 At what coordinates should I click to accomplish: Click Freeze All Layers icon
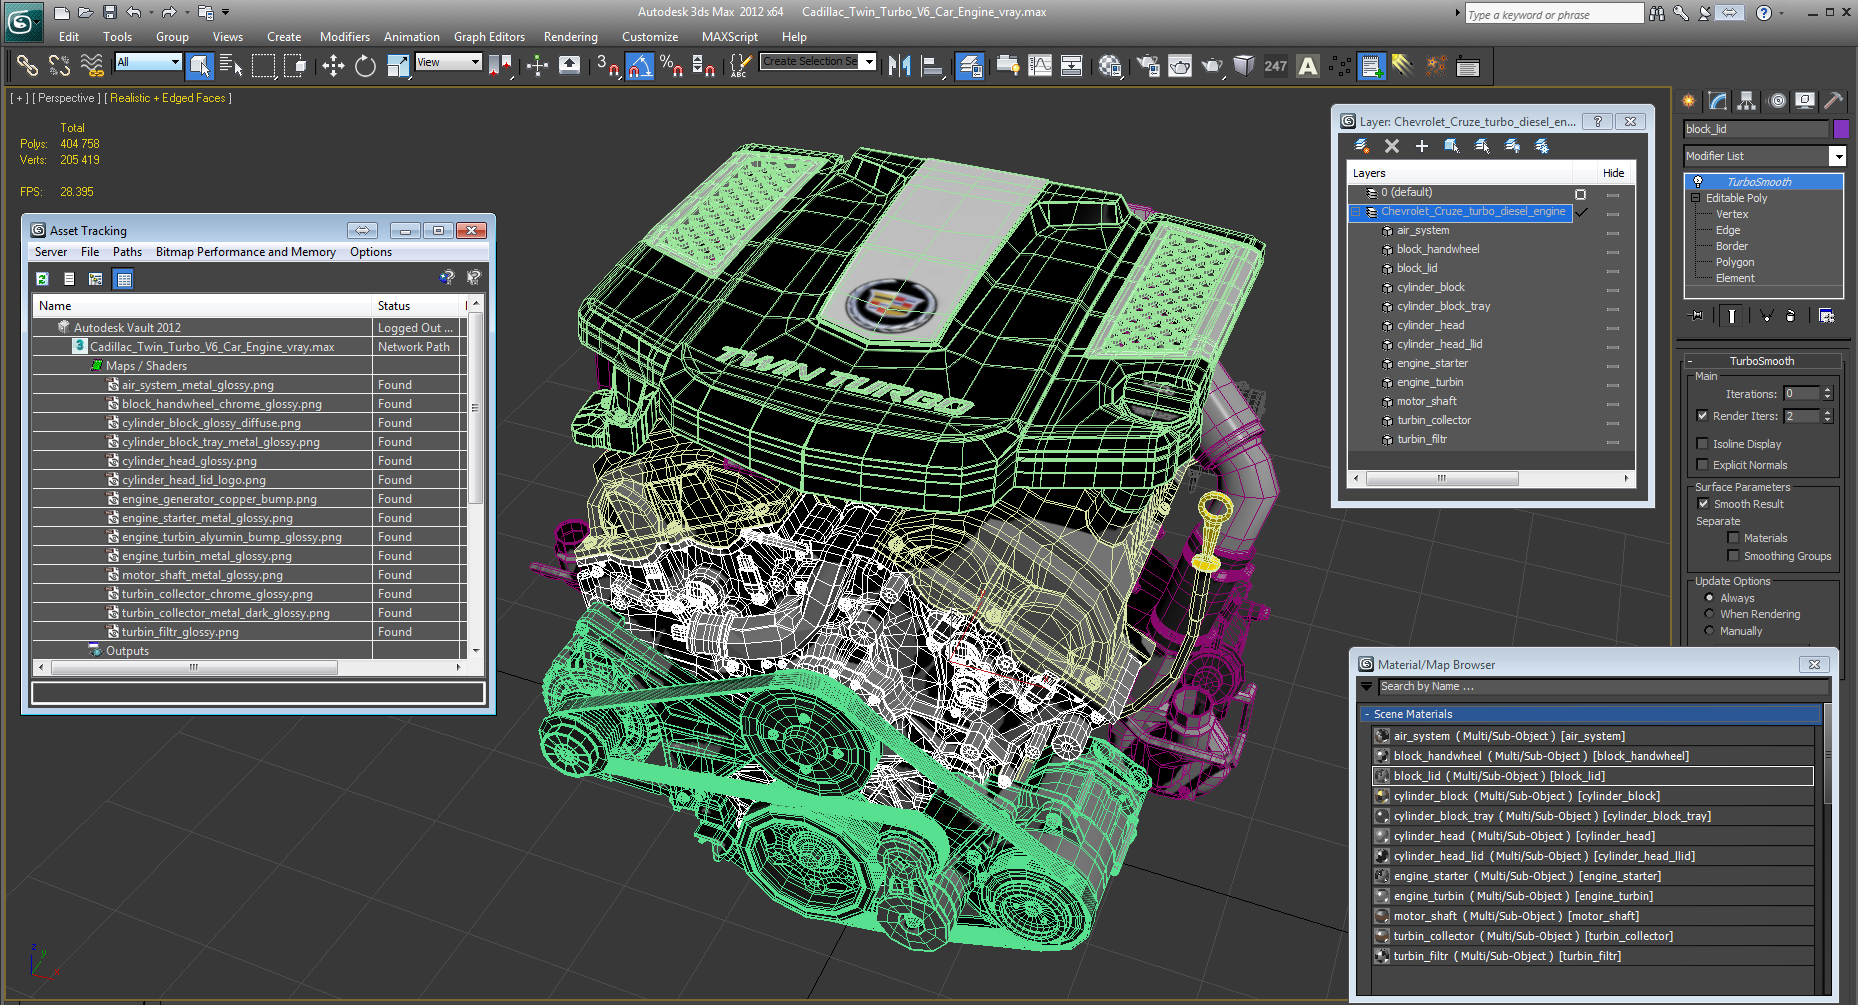click(1542, 146)
